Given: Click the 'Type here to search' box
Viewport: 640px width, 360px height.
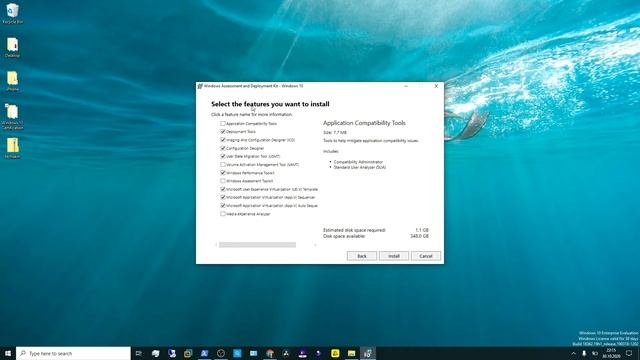Looking at the screenshot, I should pos(73,353).
